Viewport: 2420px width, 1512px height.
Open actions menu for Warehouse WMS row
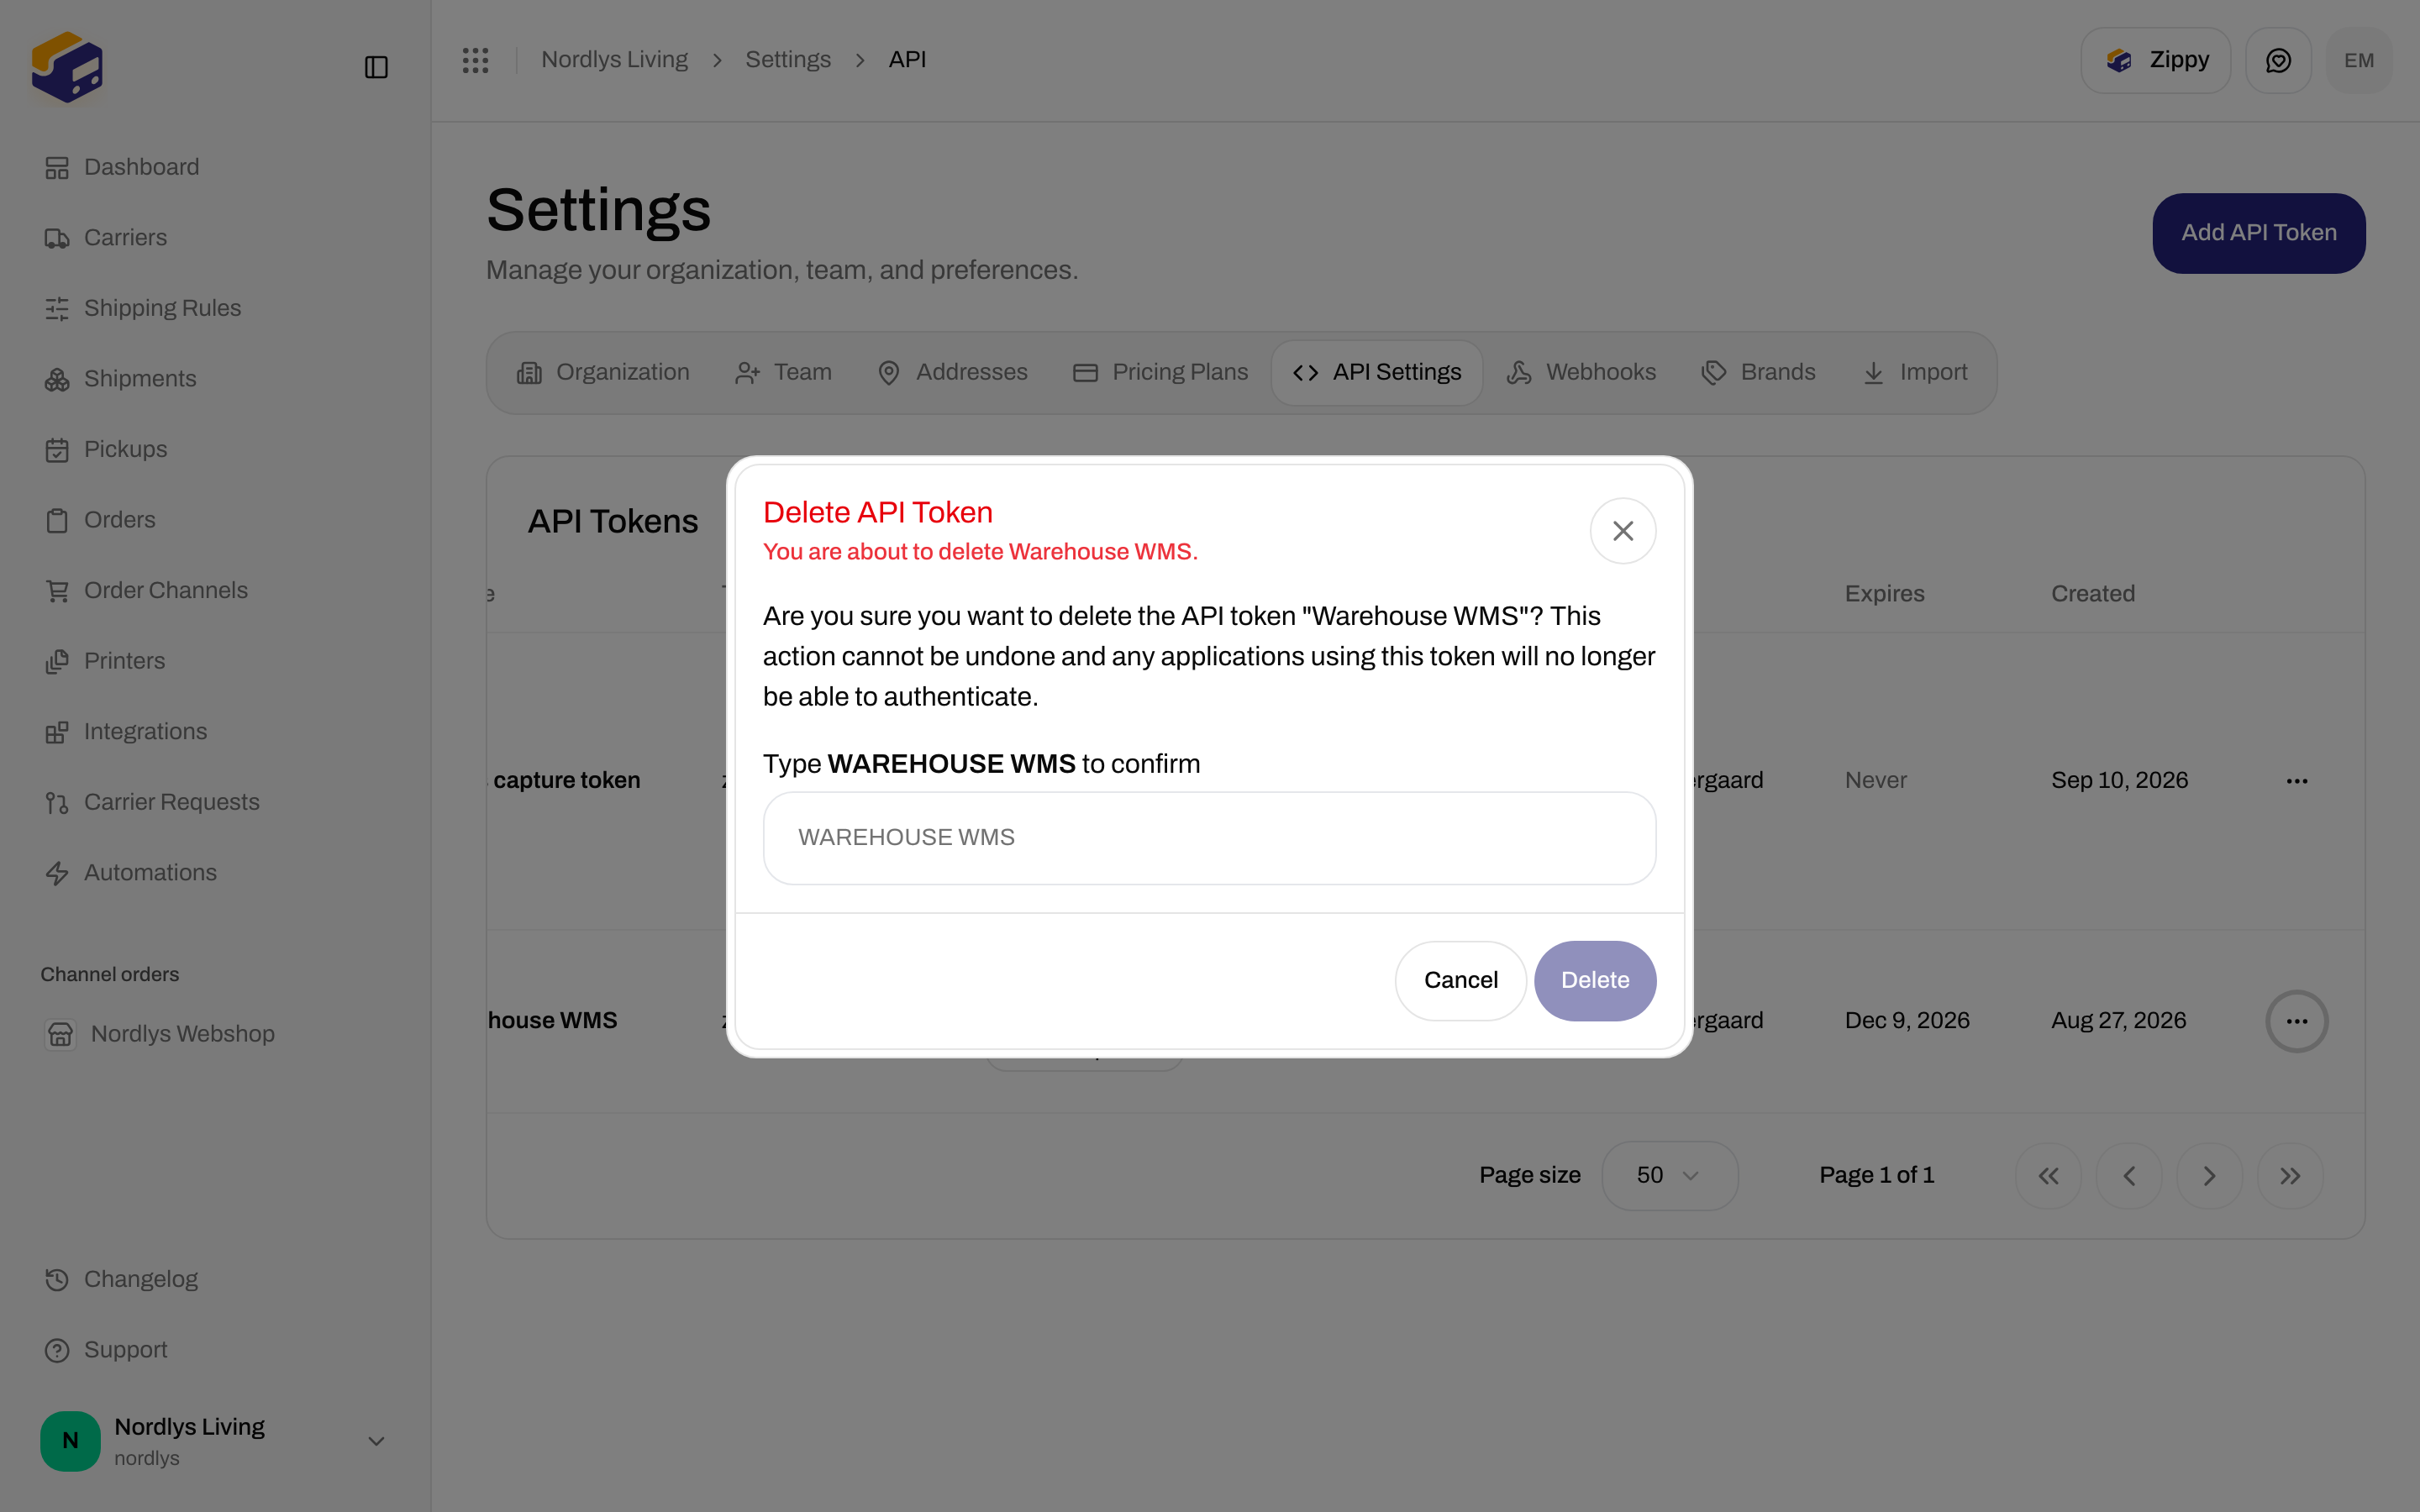tap(2296, 1021)
